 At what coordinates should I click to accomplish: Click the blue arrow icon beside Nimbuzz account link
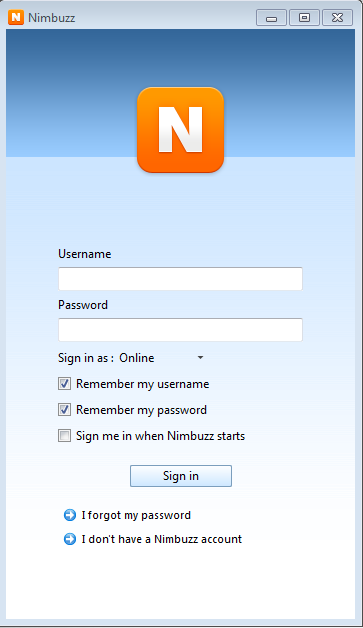coord(70,539)
